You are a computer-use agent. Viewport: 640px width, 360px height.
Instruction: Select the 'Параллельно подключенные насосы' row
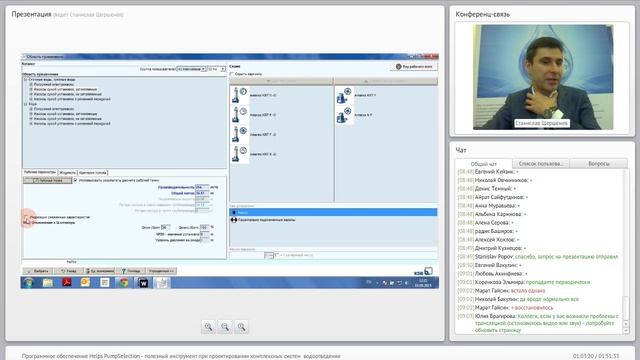point(333,220)
